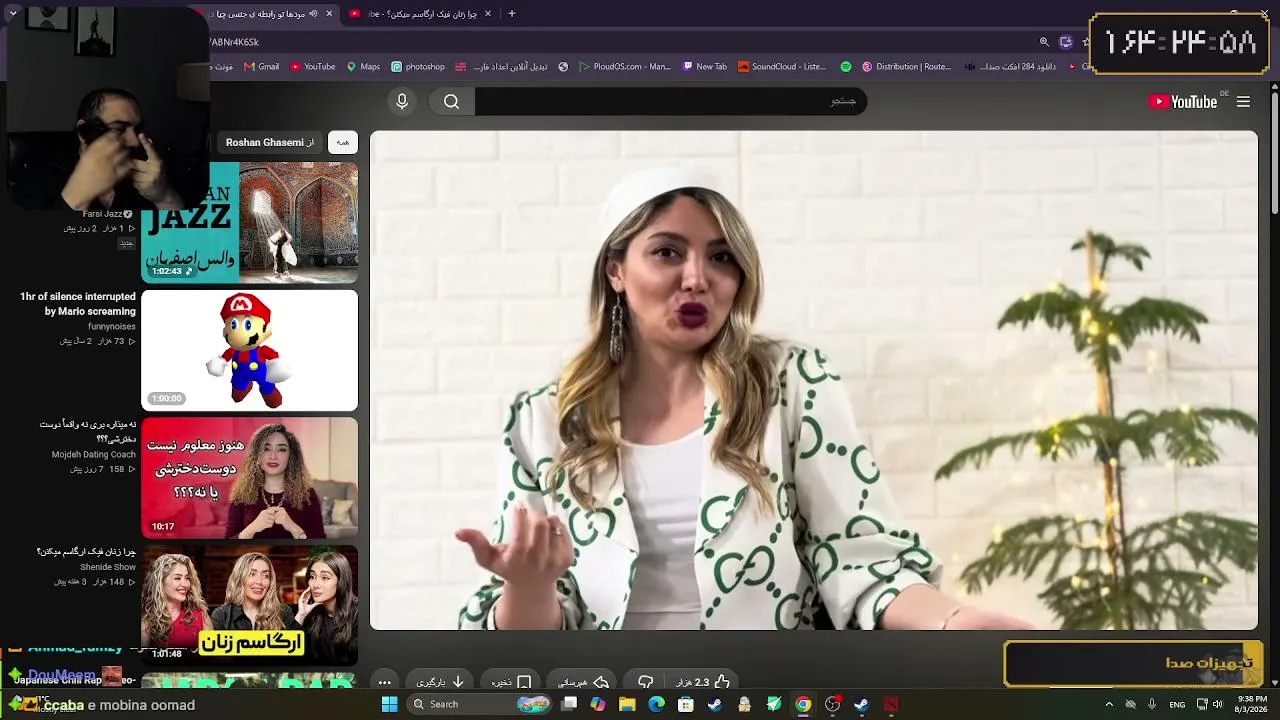Open the volume icon in system tray
The height and width of the screenshot is (720, 1280).
coord(1217,704)
